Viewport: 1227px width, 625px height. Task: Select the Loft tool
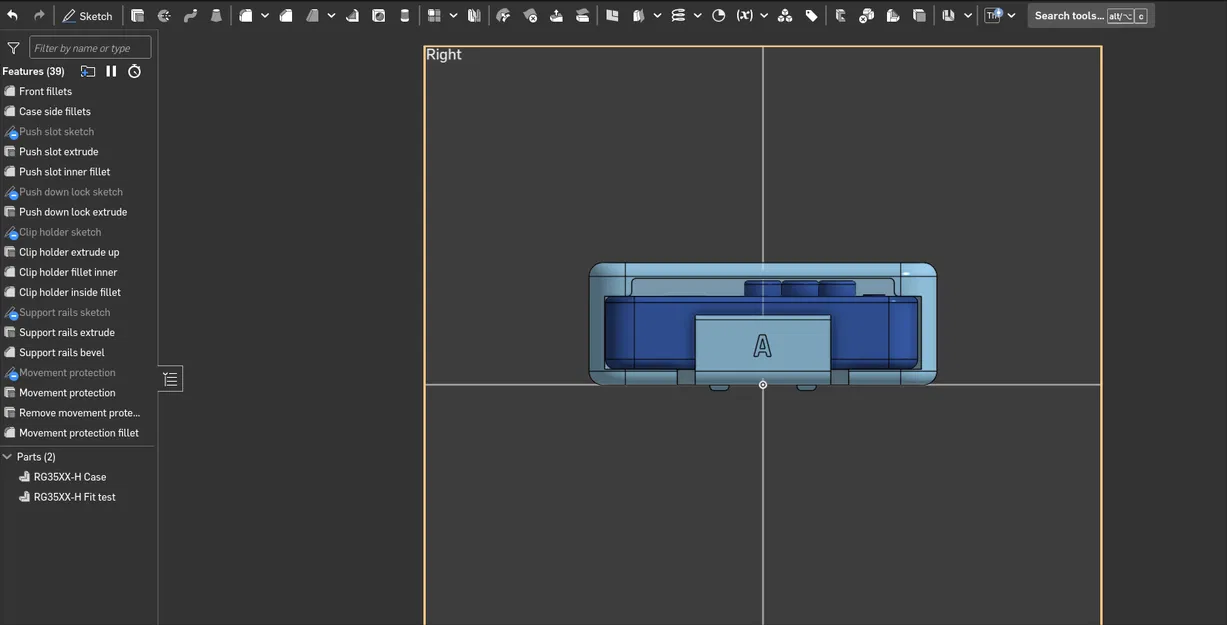[216, 16]
